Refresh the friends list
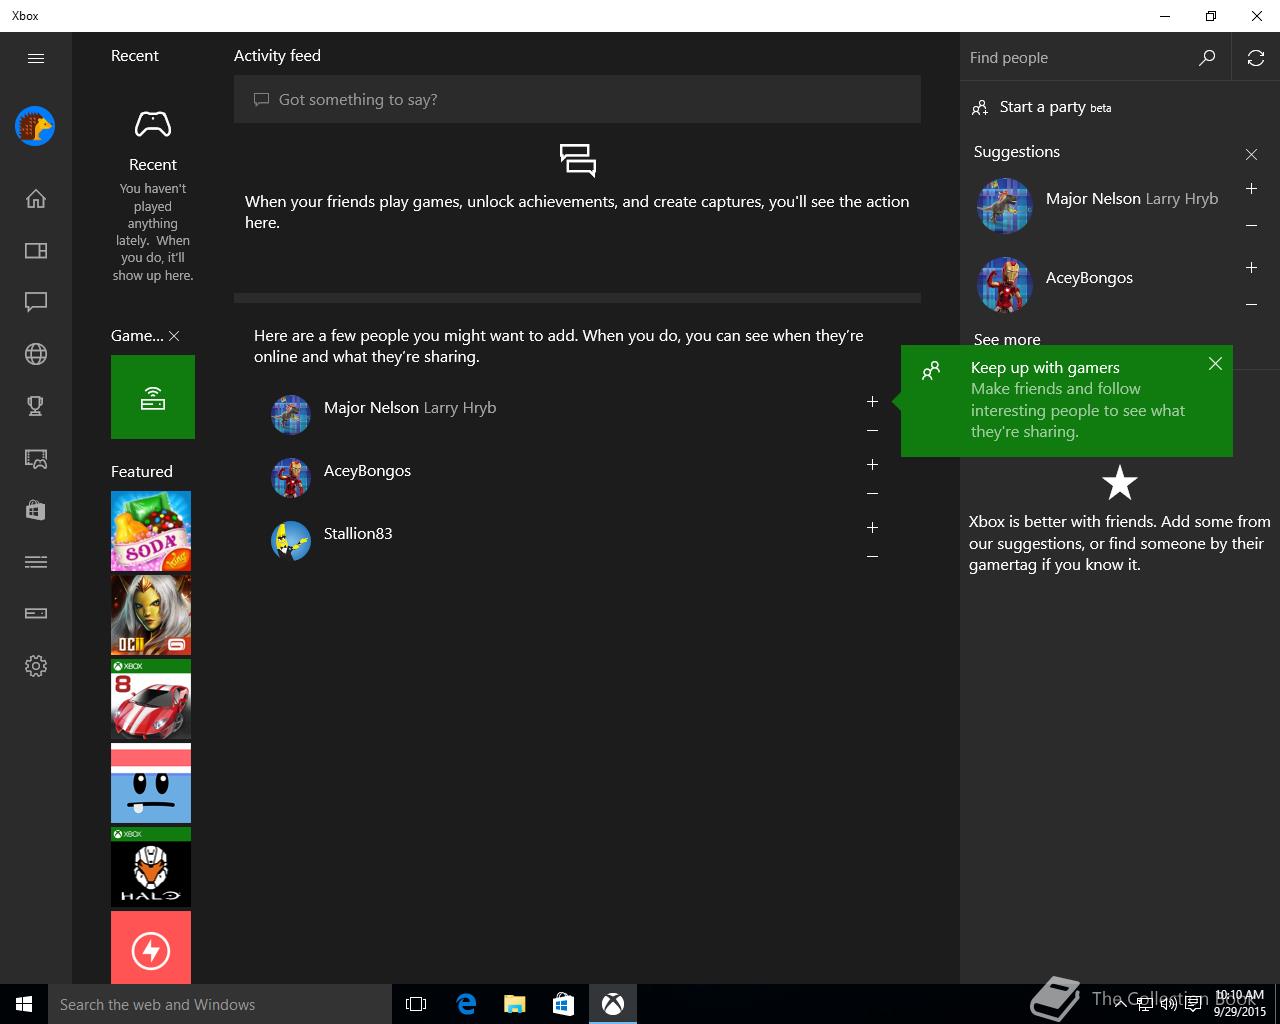This screenshot has width=1280, height=1024. (1256, 58)
